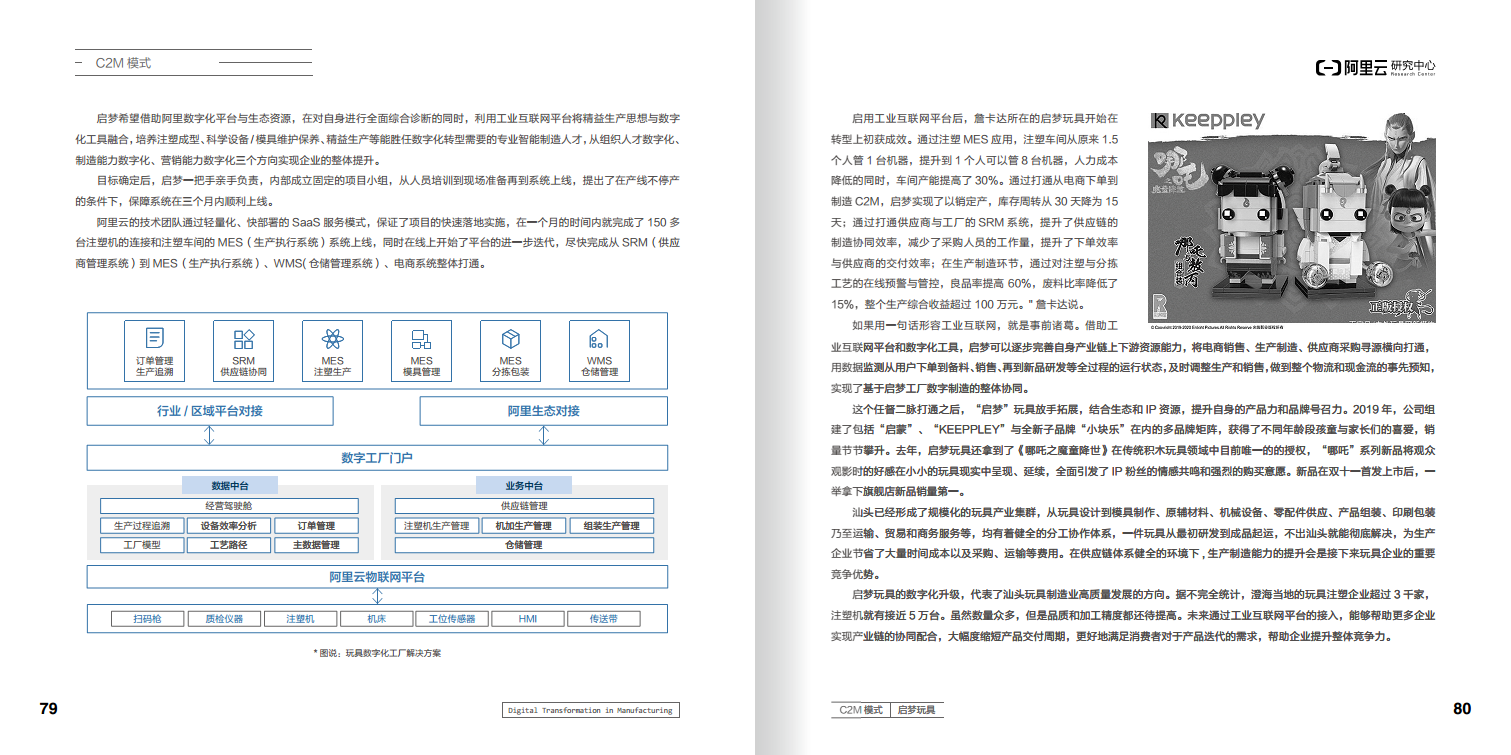
Task: Click the Keeppley brand logo
Action: [x=1205, y=118]
